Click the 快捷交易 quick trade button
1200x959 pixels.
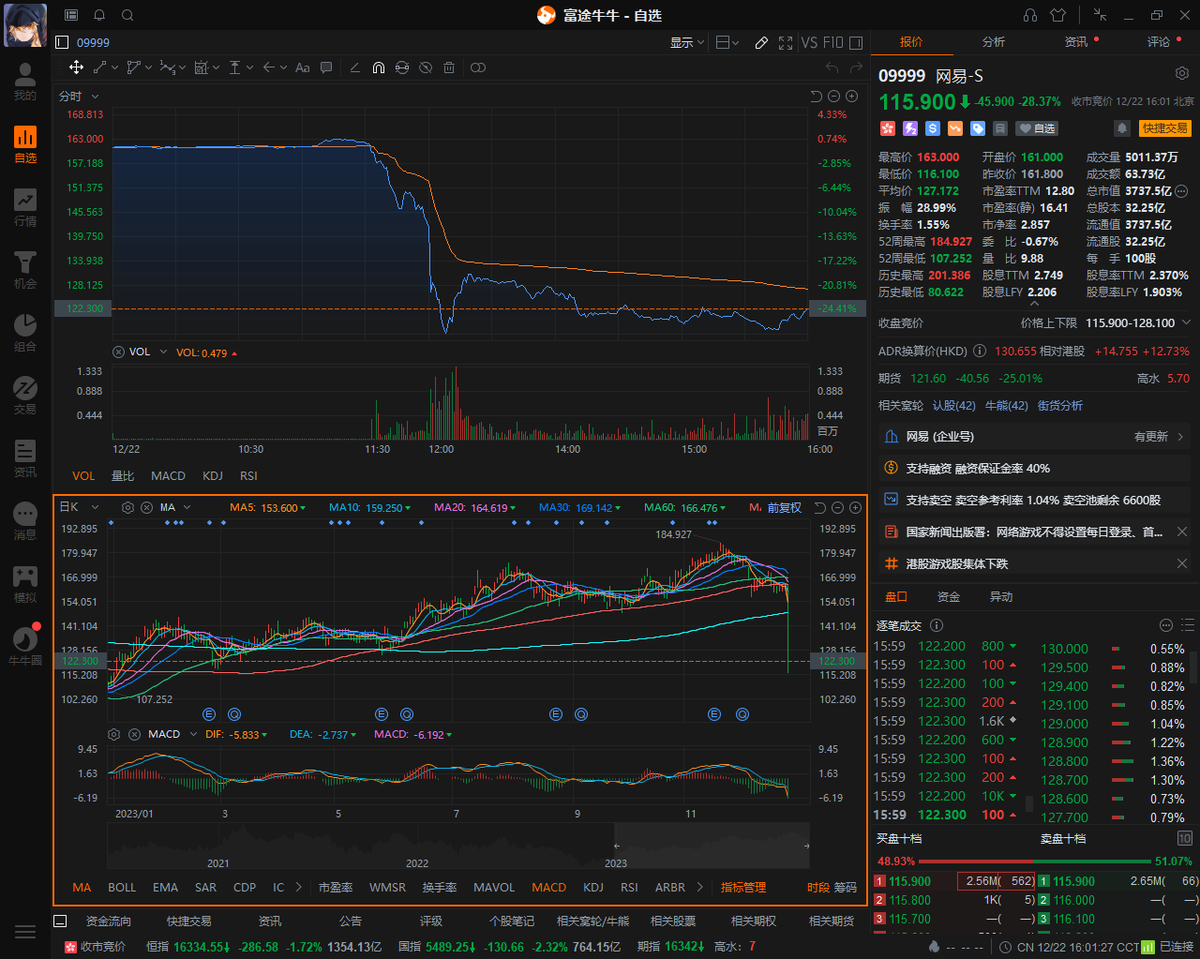1165,128
